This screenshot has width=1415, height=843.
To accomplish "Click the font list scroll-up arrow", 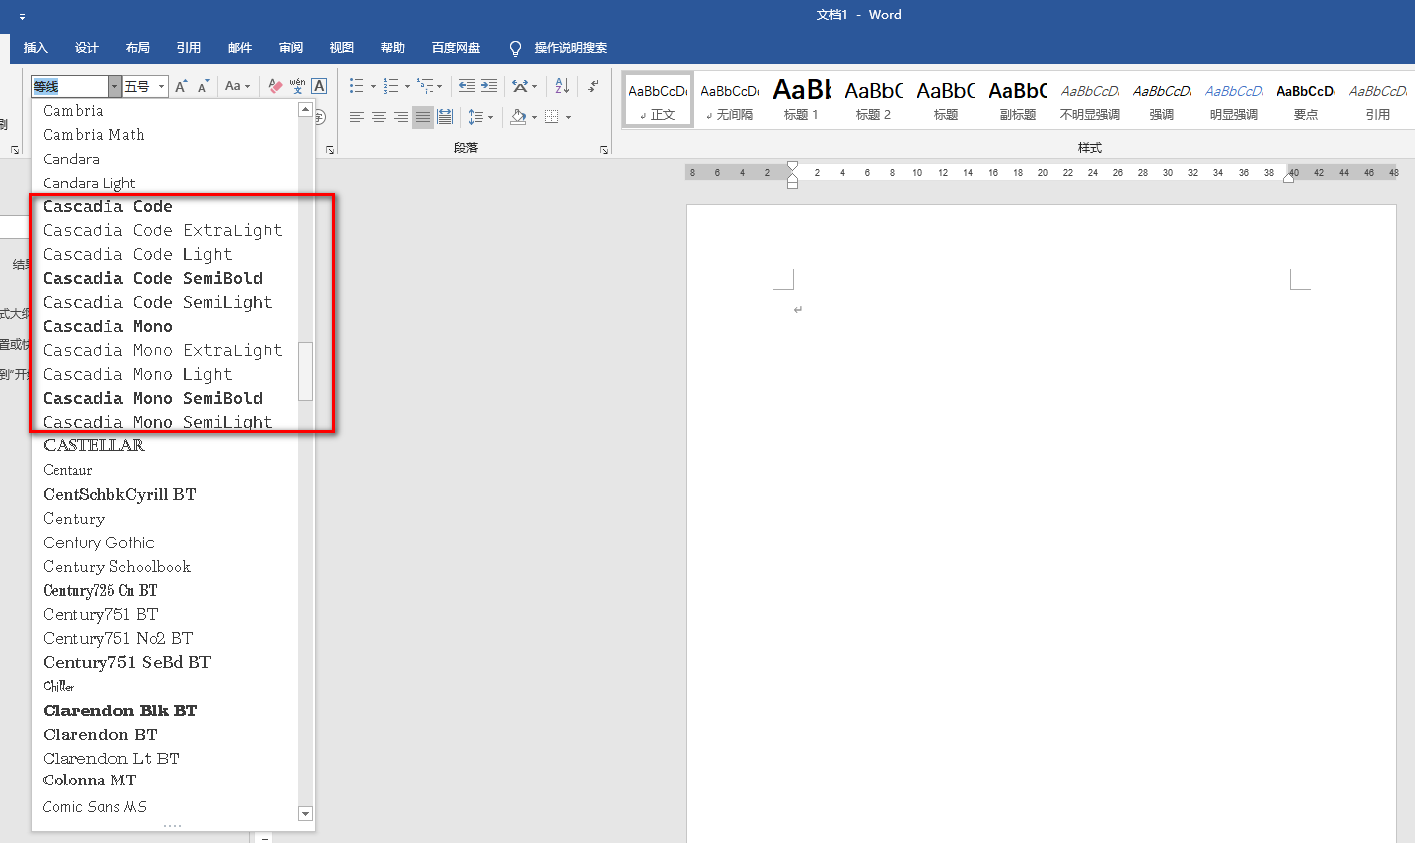I will pyautogui.click(x=306, y=110).
